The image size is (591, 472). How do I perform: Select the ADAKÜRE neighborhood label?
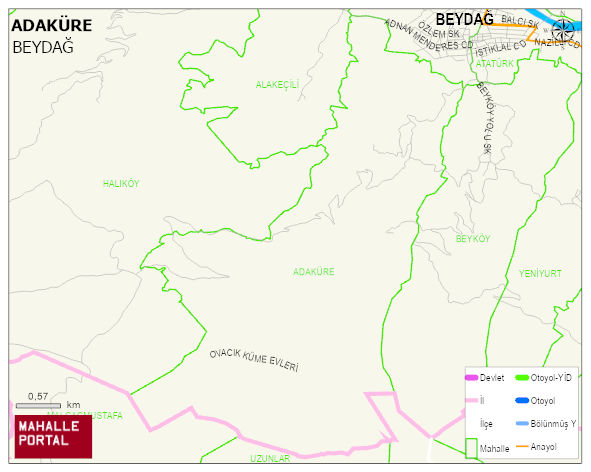[x=314, y=272]
